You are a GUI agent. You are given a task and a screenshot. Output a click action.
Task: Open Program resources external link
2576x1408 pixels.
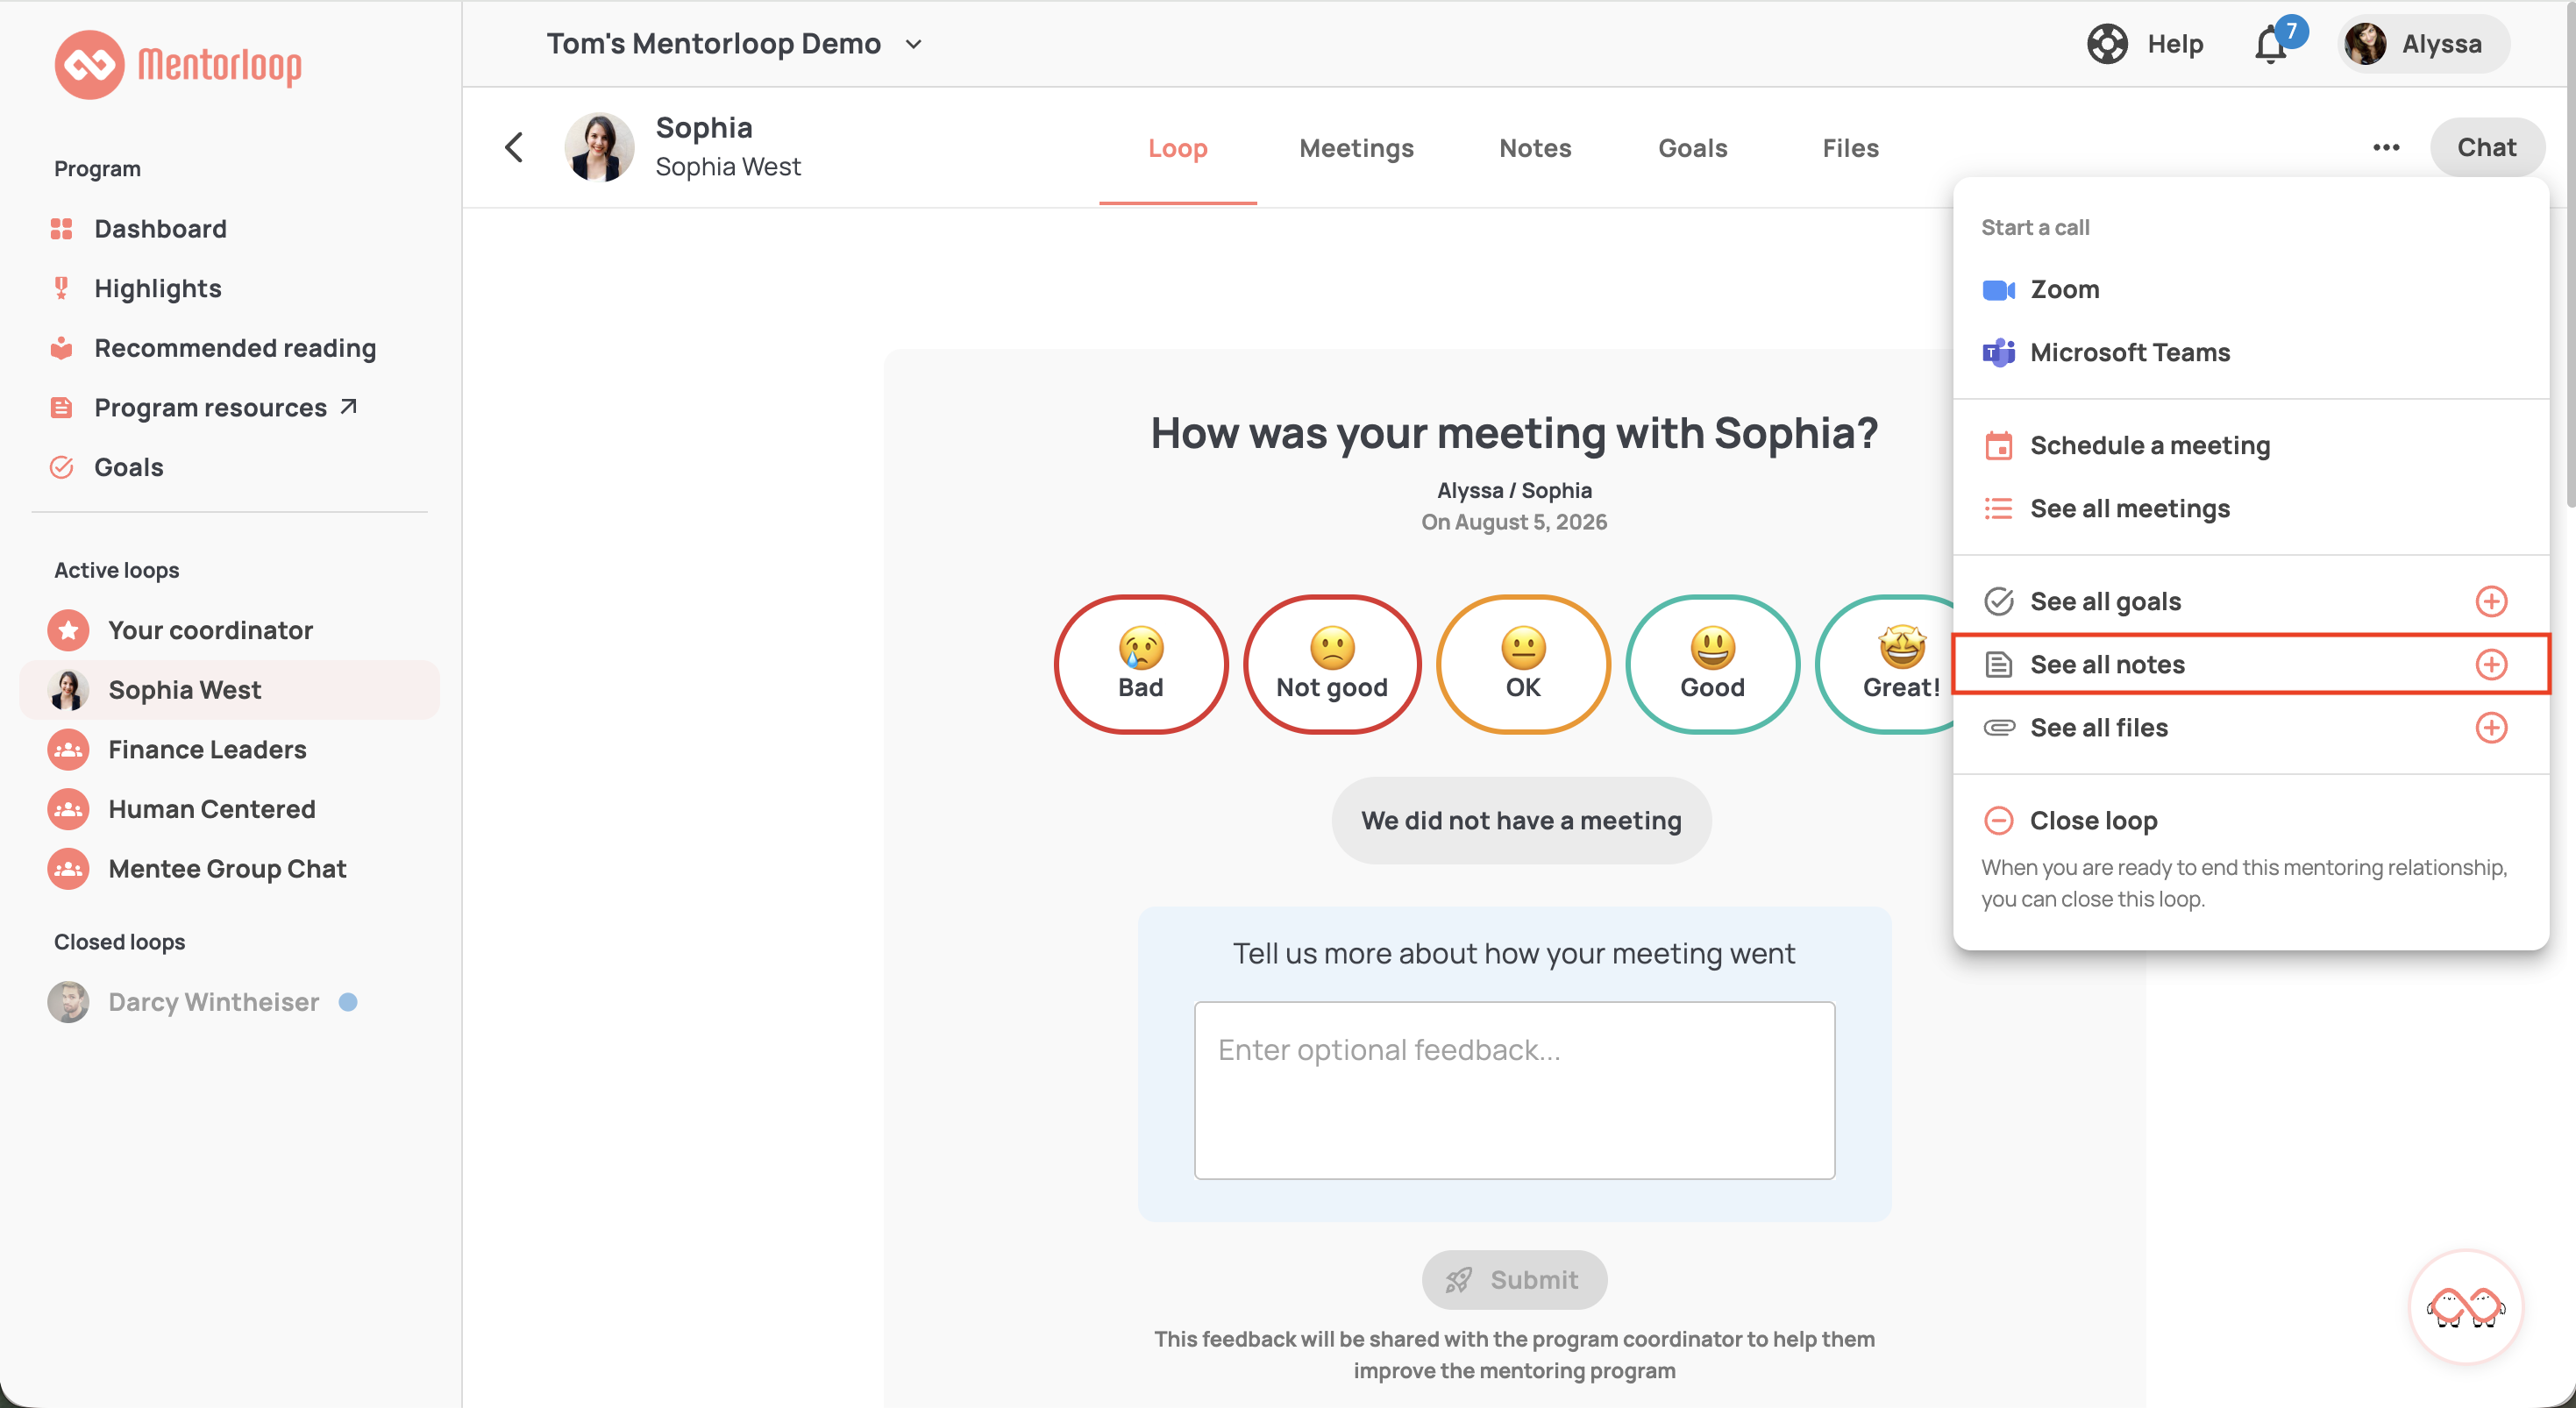tap(225, 408)
